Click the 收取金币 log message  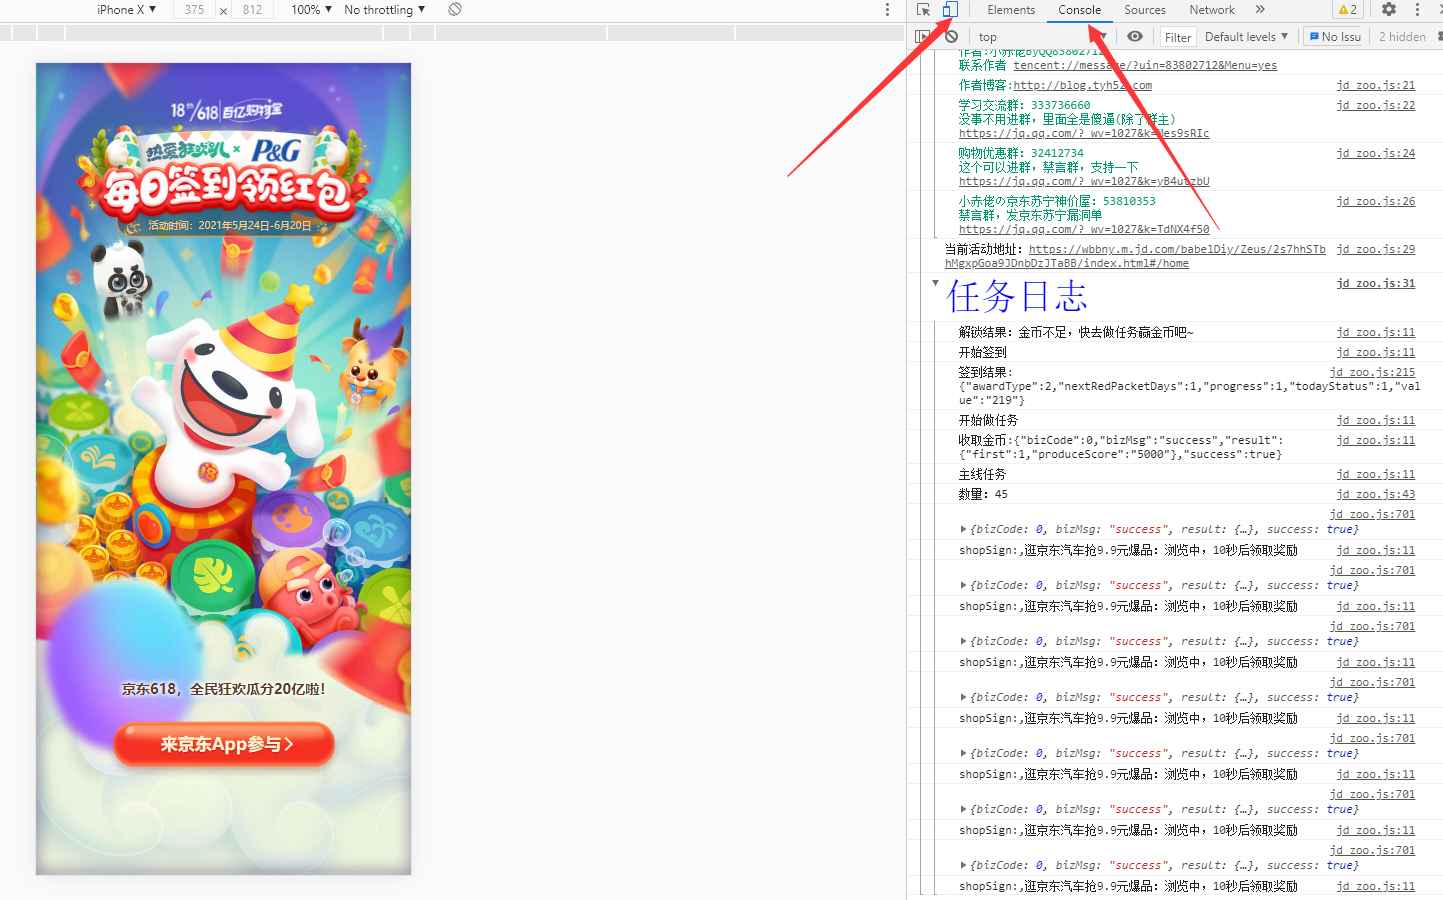coord(1121,447)
